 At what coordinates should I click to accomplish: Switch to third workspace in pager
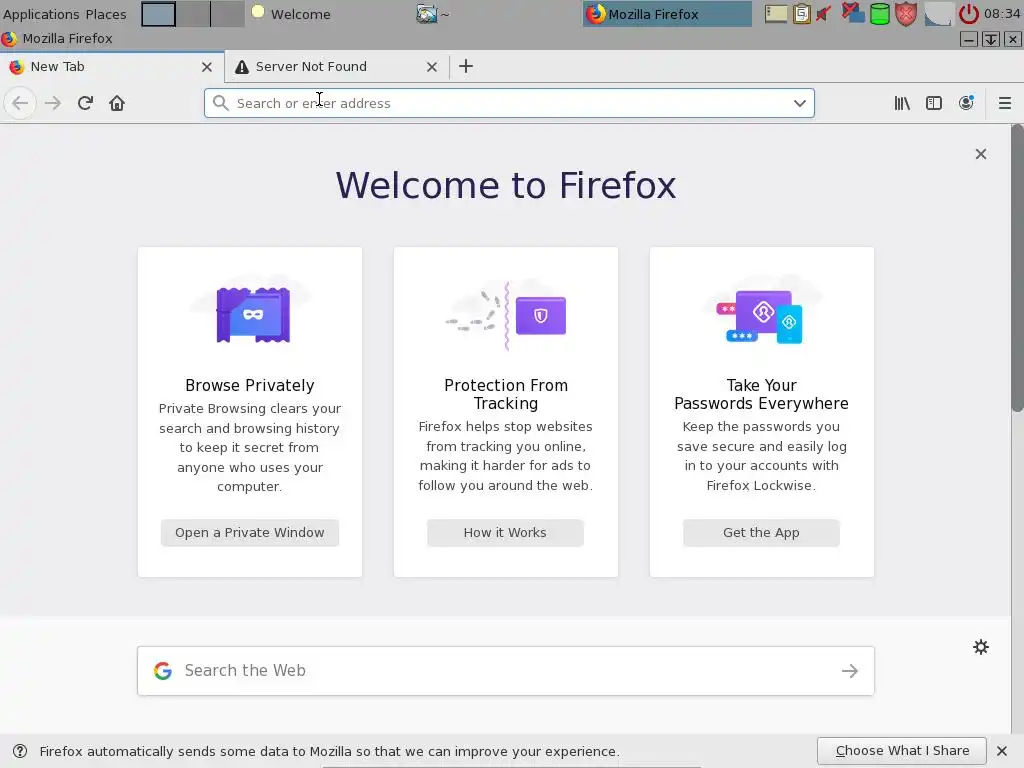227,14
